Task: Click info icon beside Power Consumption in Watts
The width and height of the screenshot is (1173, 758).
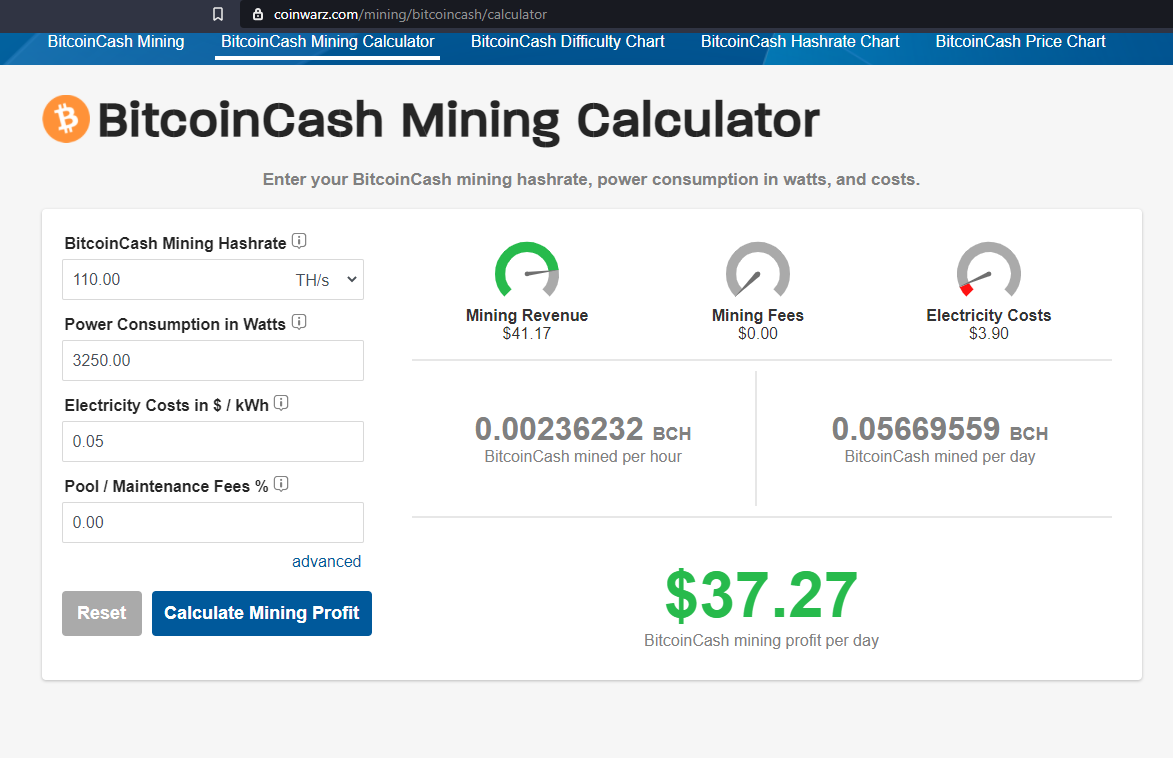Action: (x=299, y=322)
